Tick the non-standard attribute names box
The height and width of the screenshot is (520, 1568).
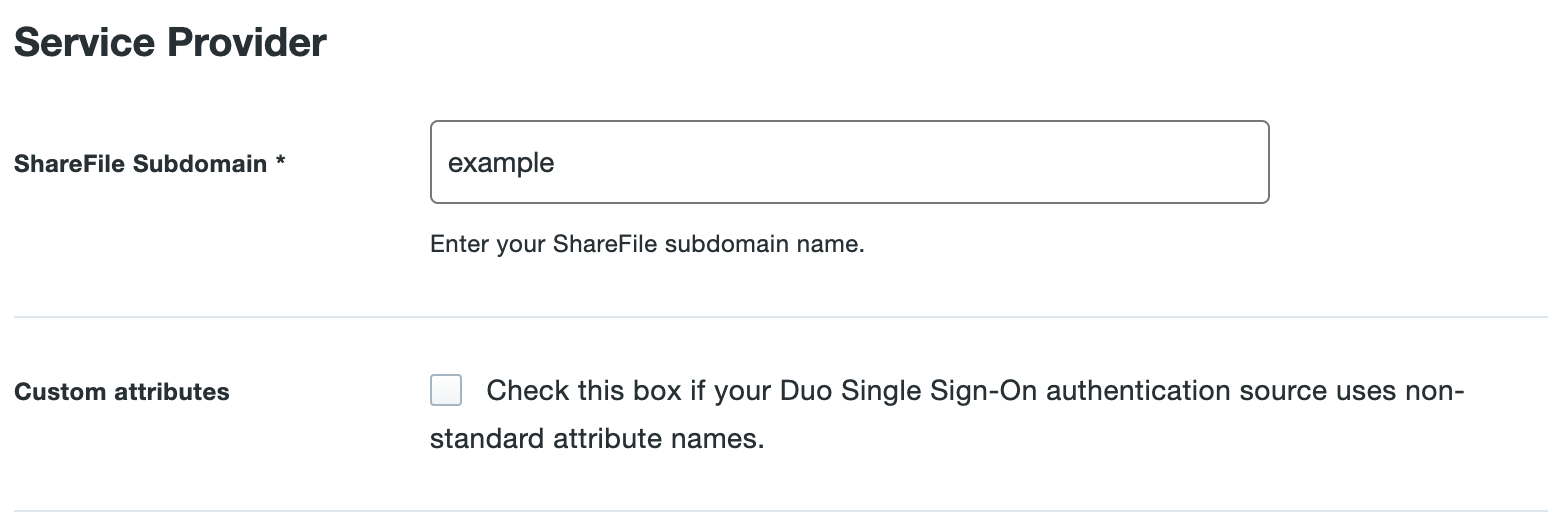coord(446,390)
